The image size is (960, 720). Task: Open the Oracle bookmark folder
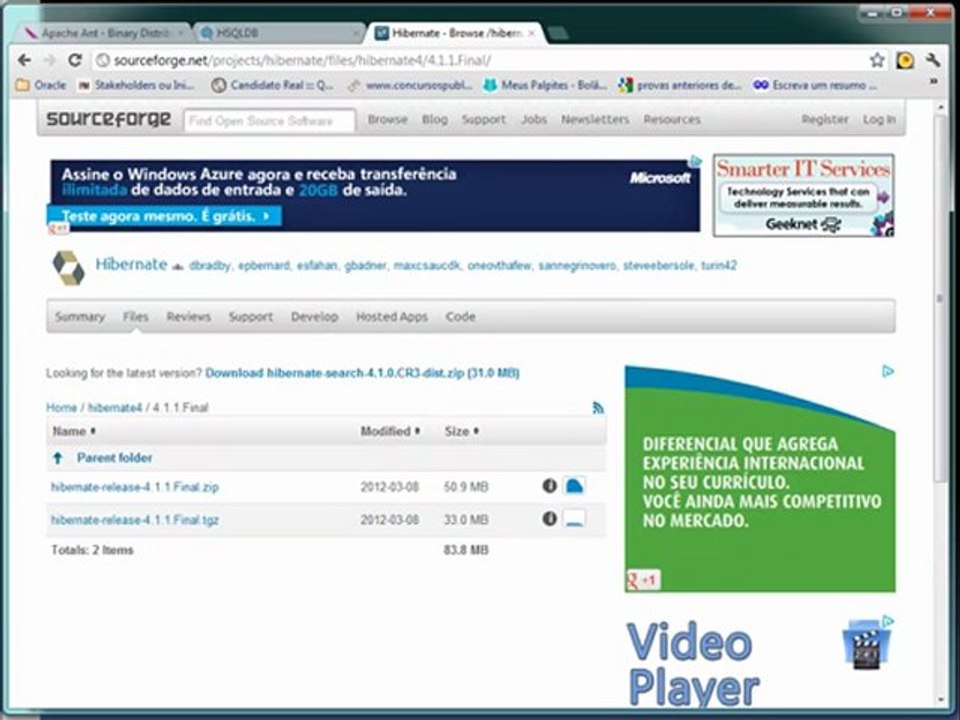[41, 85]
